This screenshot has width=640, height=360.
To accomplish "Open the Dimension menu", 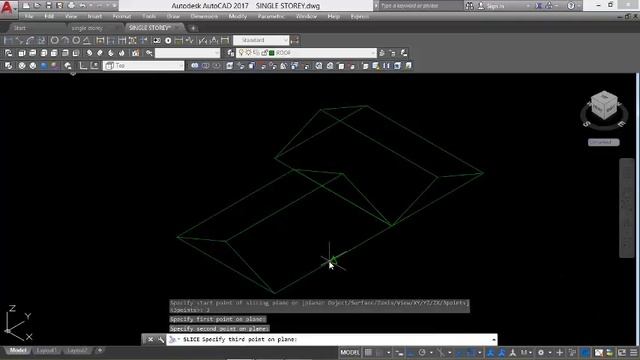I will click(x=204, y=17).
